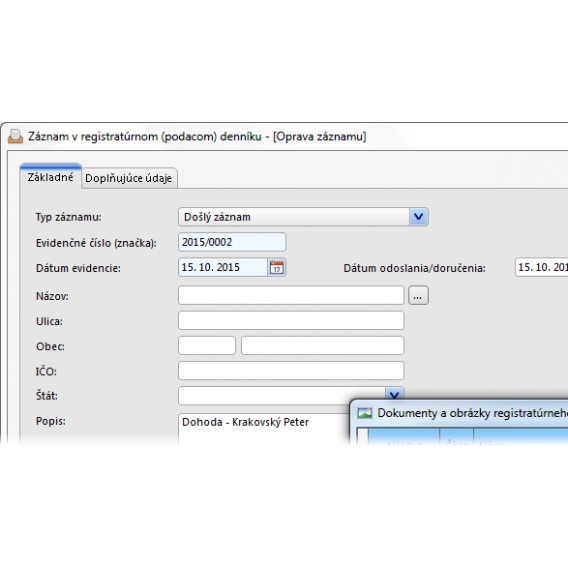Open the Štát dropdown arrow

pyautogui.click(x=394, y=394)
